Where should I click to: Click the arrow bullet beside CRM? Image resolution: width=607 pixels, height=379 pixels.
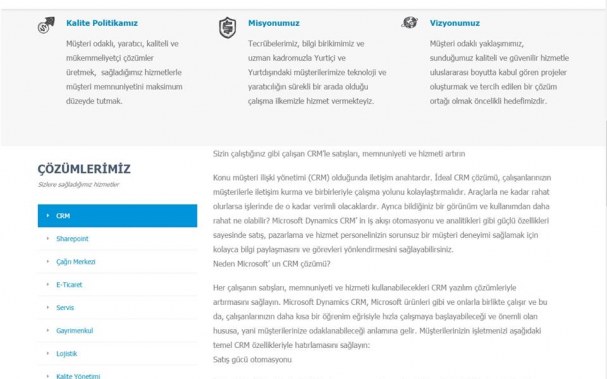[48, 216]
